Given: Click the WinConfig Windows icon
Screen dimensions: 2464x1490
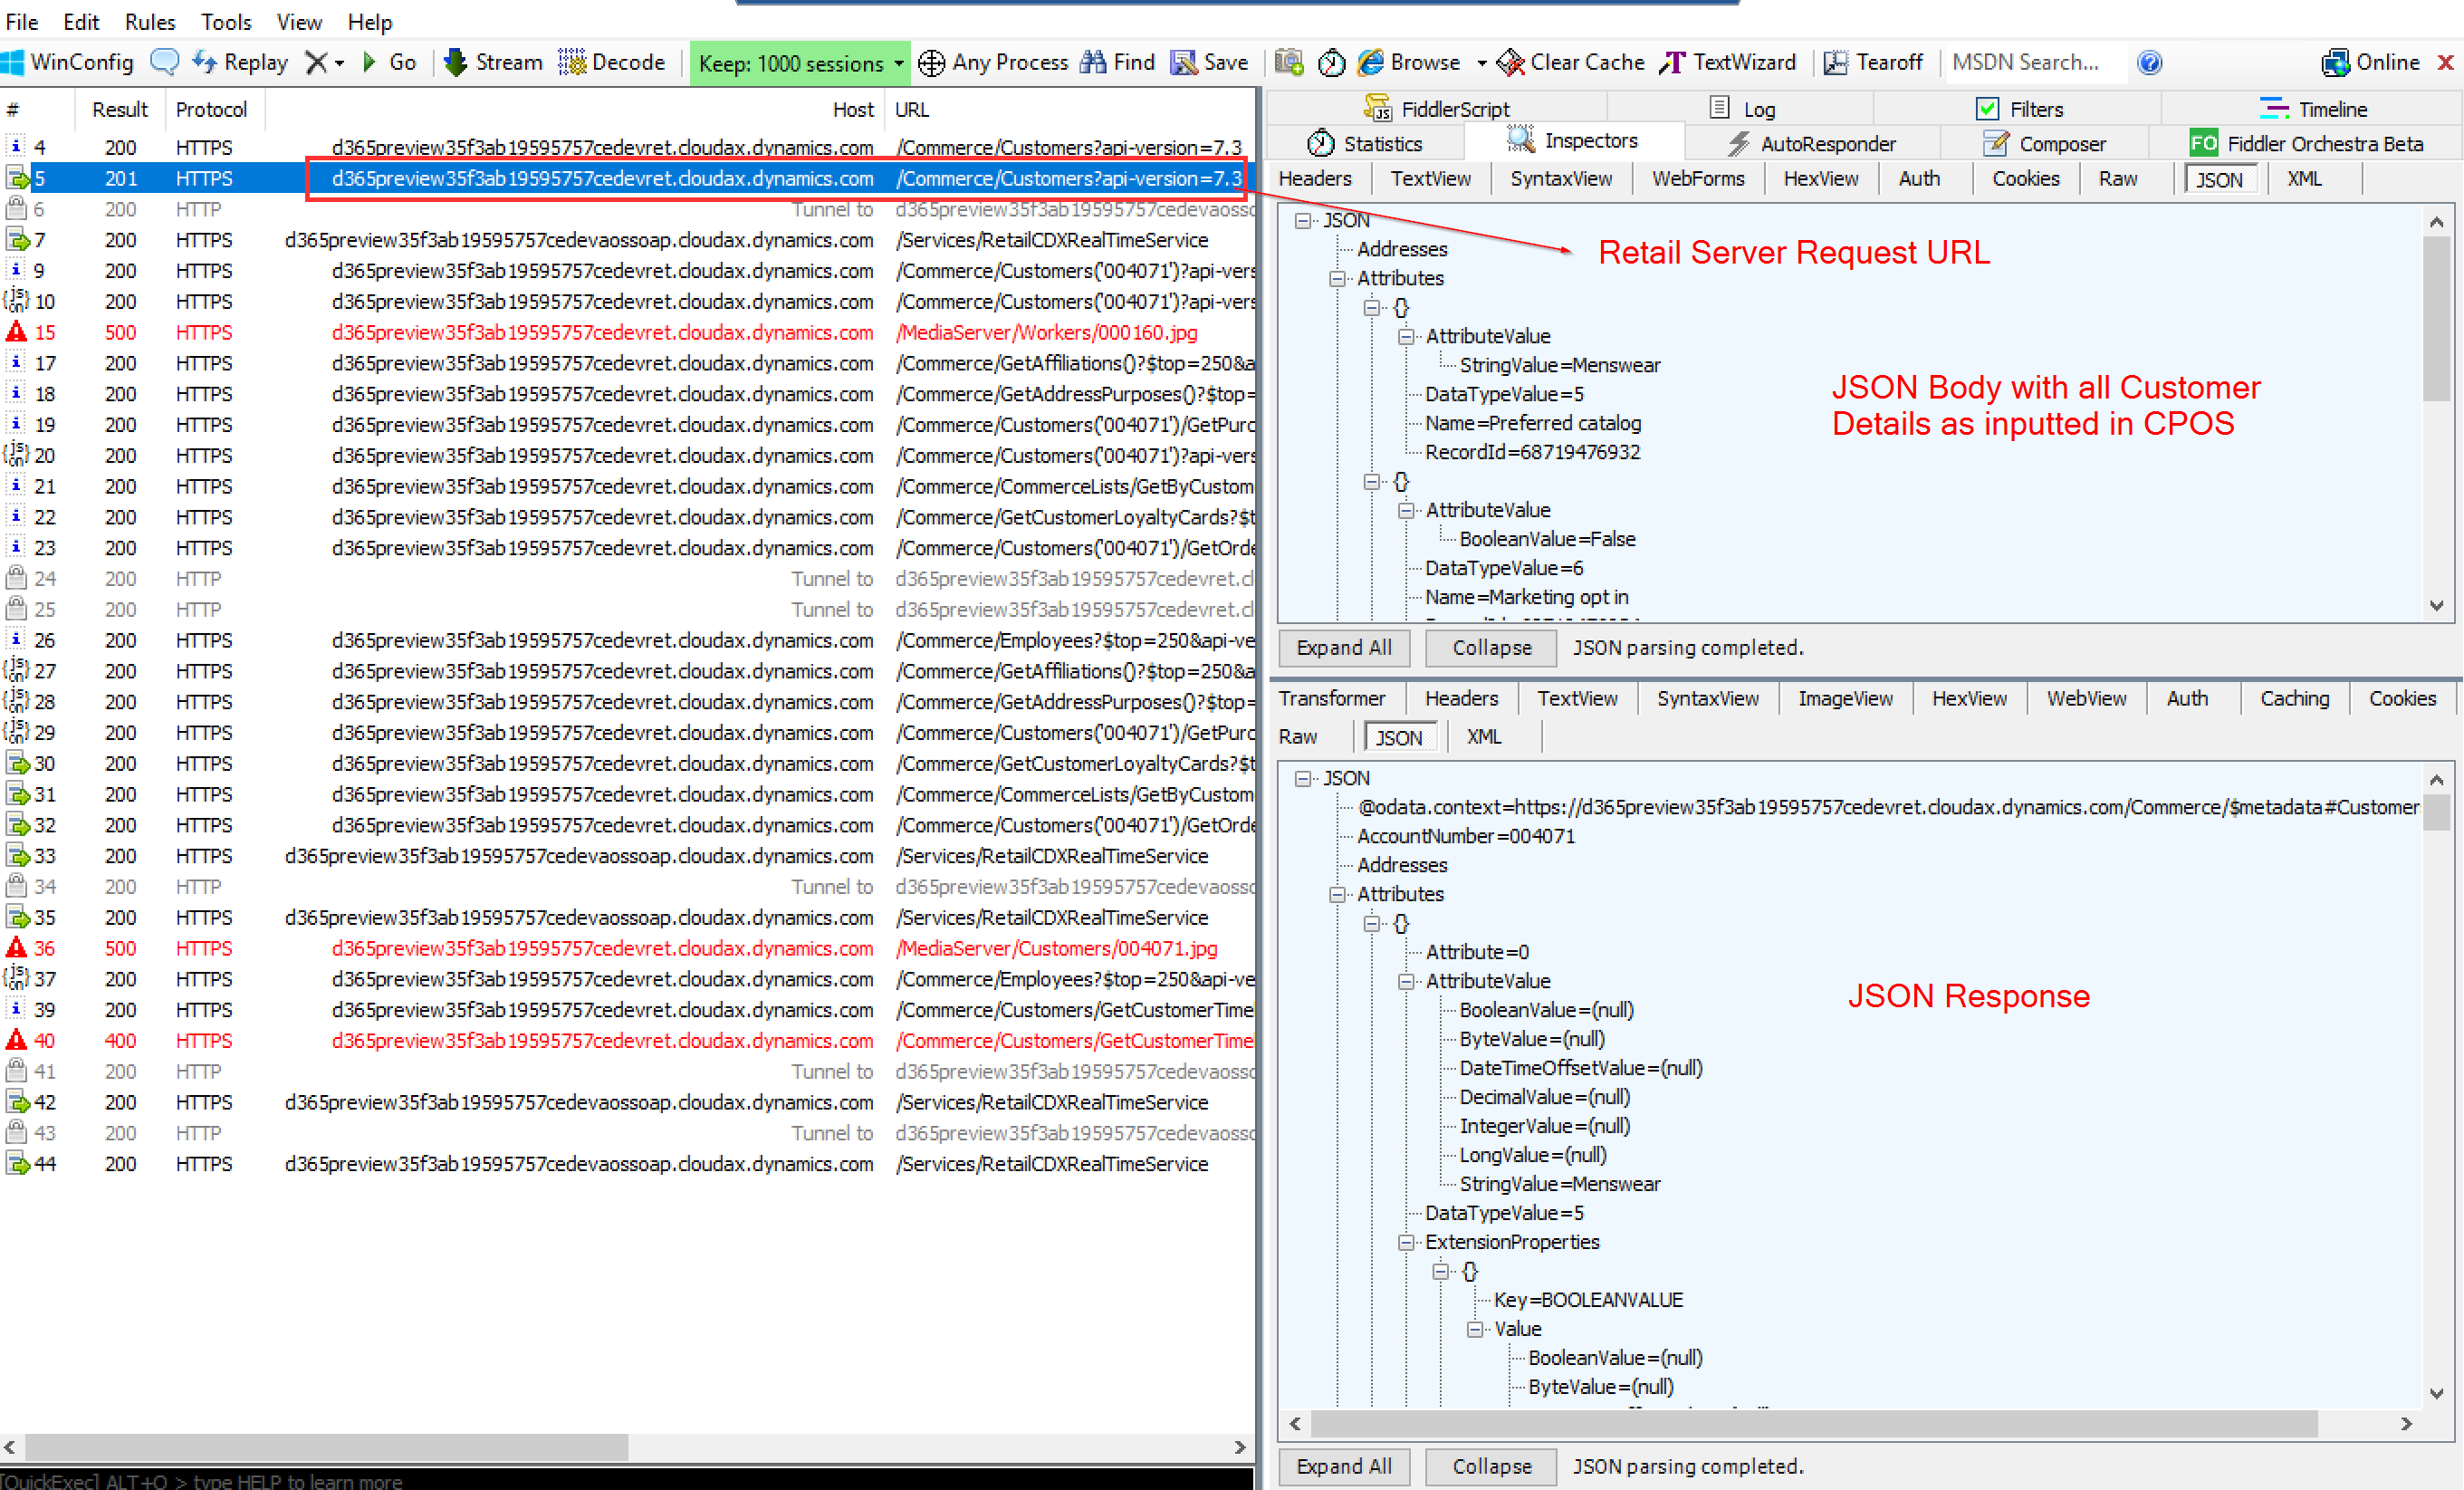Looking at the screenshot, I should pyautogui.click(x=12, y=62).
